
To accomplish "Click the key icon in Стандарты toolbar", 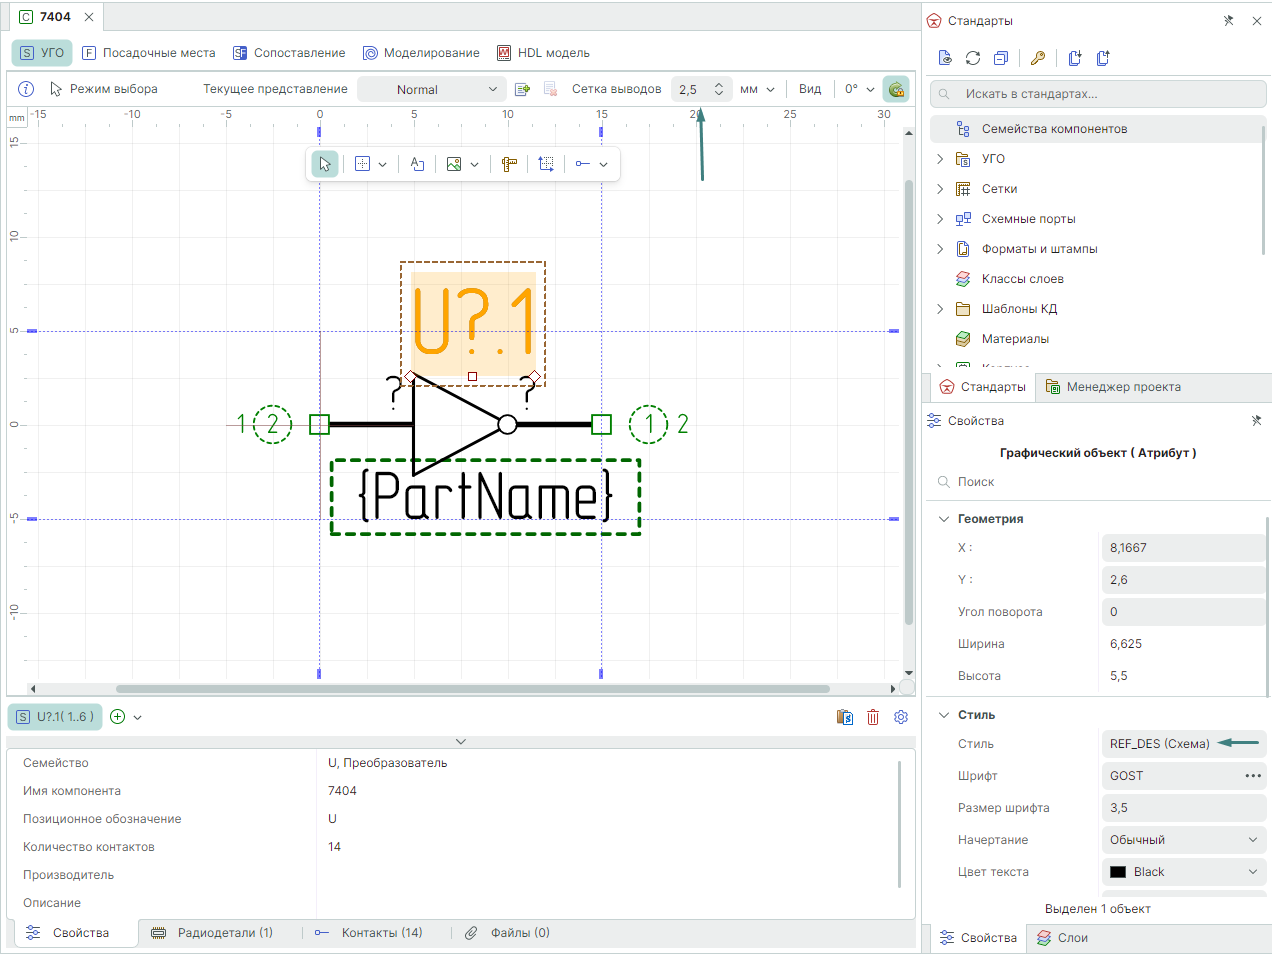I will point(1038,58).
